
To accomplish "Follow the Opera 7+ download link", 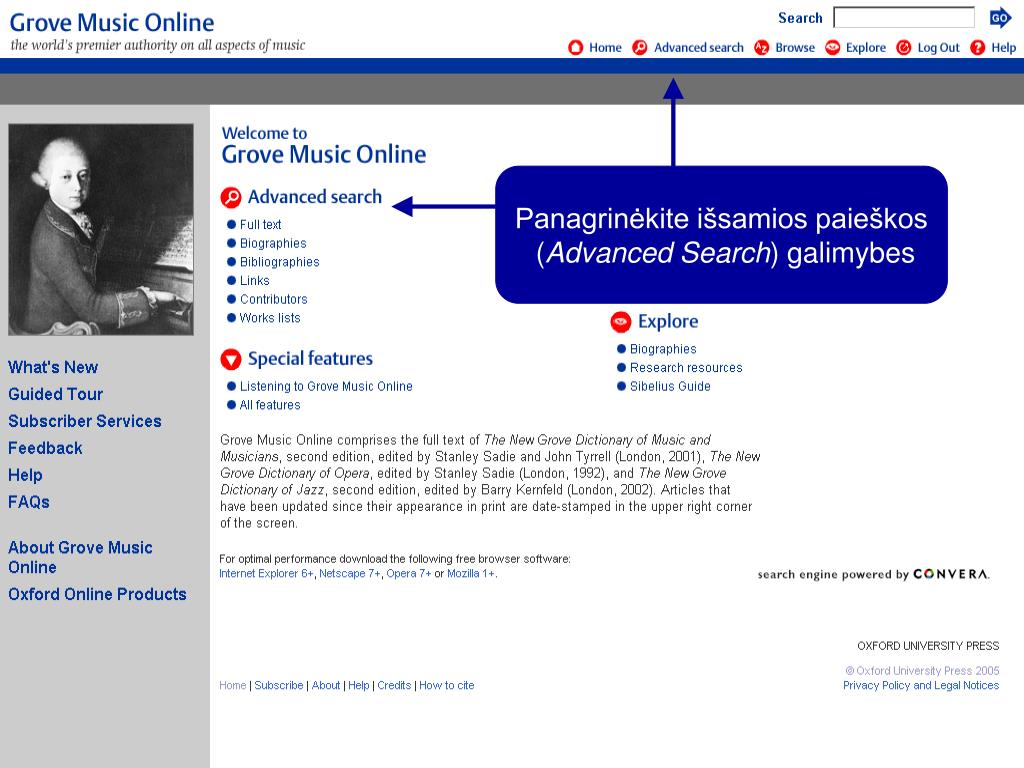I will (x=409, y=573).
